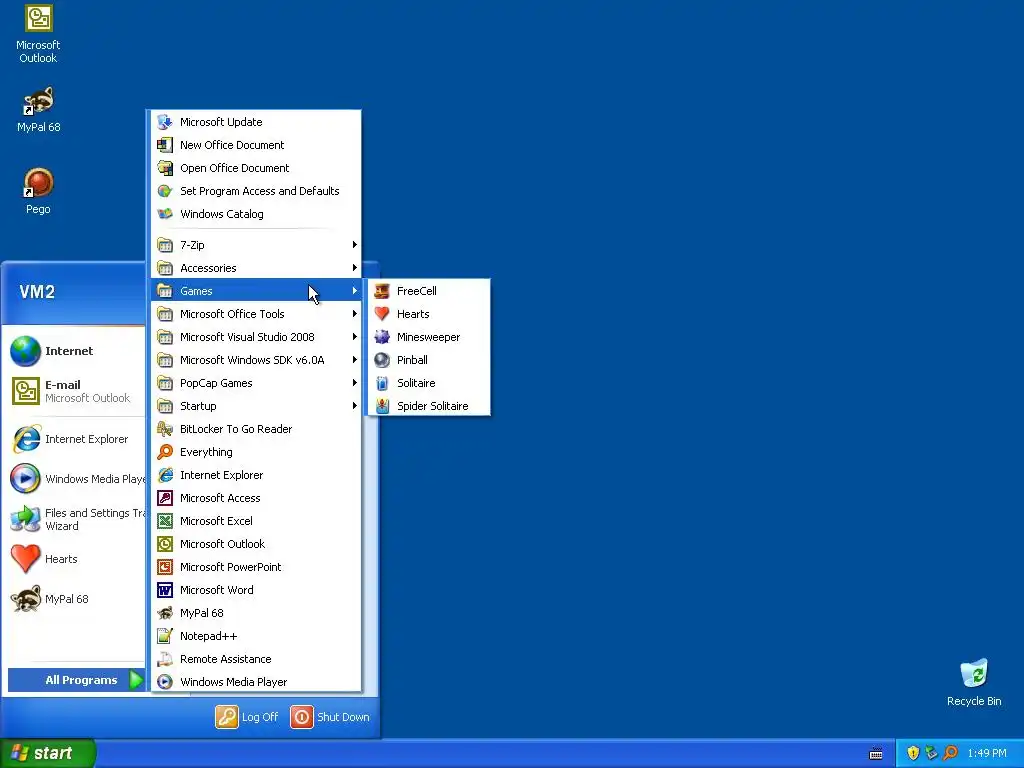Open New Office Document
1024x768 pixels.
click(x=256, y=145)
